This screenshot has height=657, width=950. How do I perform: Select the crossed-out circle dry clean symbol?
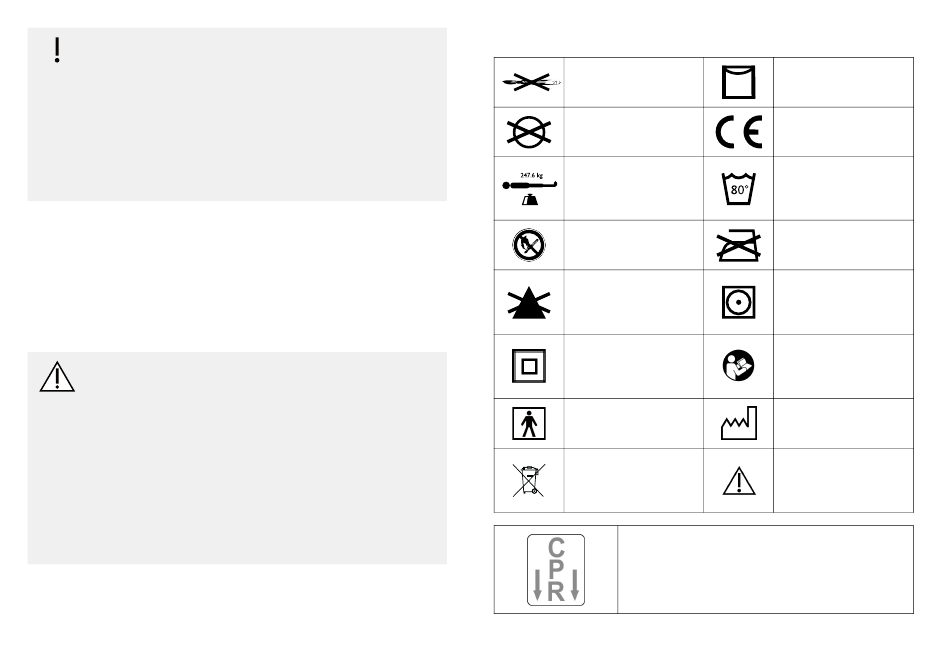pyautogui.click(x=528, y=132)
